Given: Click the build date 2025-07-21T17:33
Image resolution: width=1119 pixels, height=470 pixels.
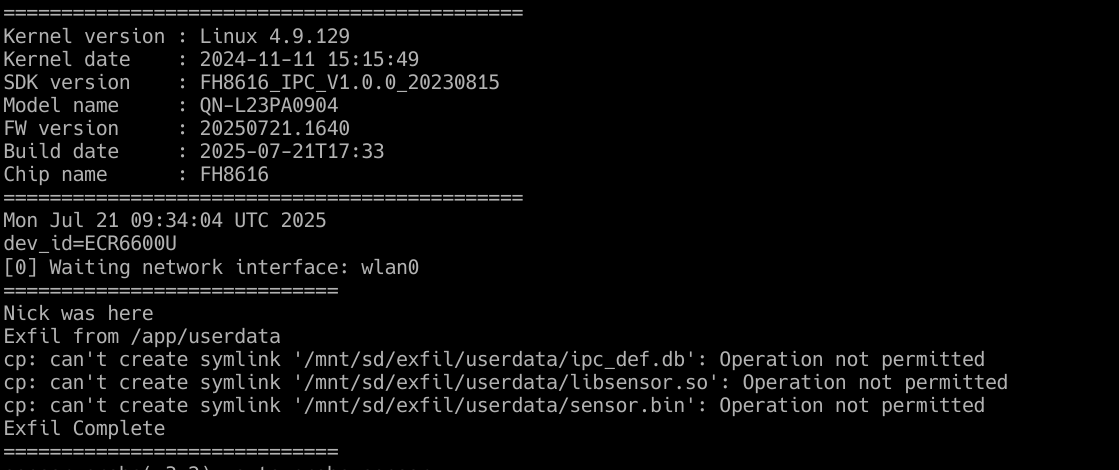Looking at the screenshot, I should pos(292,151).
